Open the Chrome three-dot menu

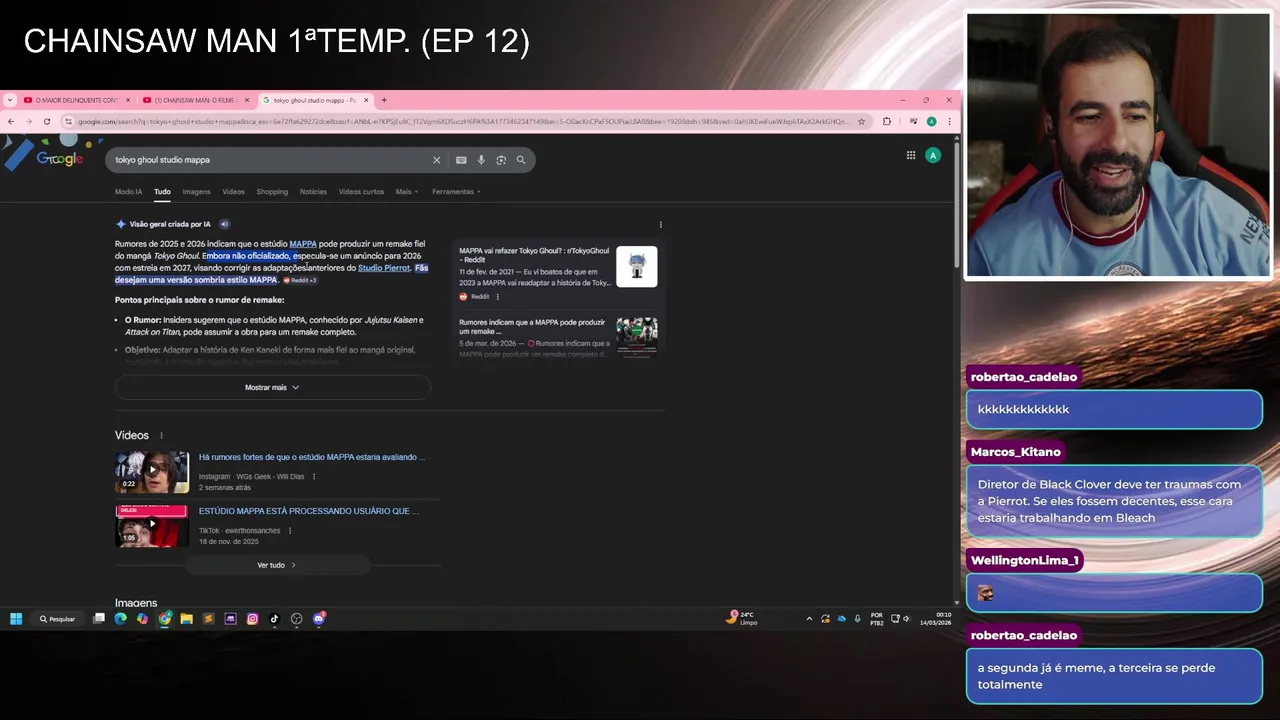949,121
